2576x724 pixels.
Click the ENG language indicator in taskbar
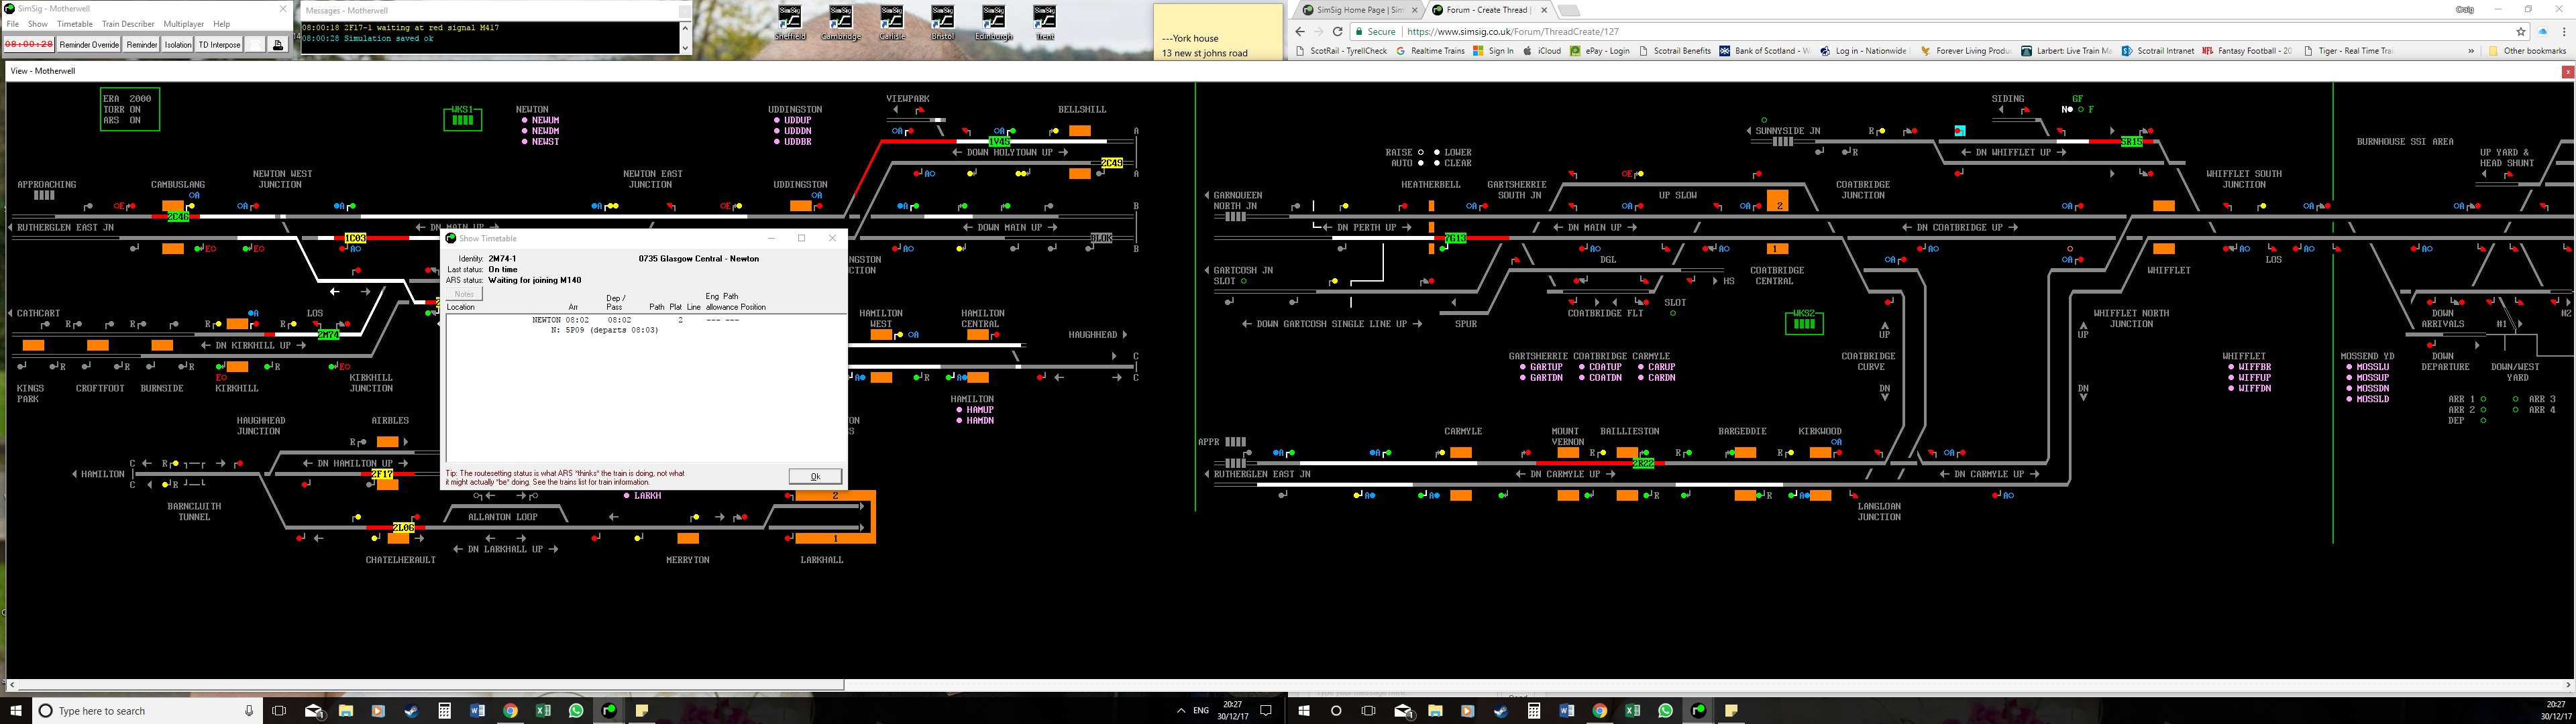pyautogui.click(x=1201, y=710)
